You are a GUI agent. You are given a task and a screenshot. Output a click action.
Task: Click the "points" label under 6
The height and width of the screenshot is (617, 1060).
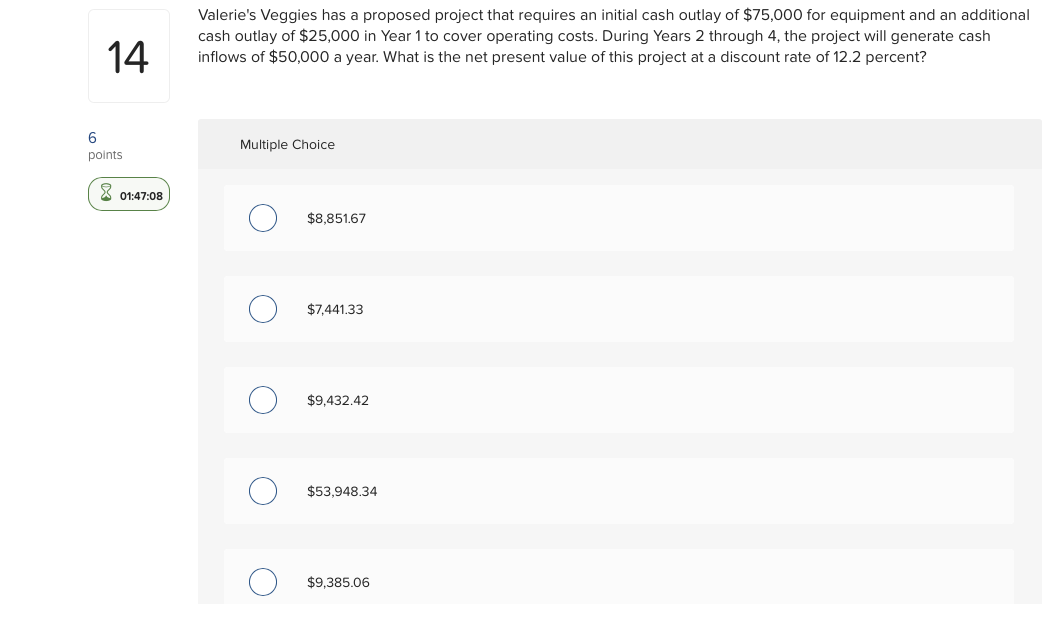pyautogui.click(x=105, y=155)
